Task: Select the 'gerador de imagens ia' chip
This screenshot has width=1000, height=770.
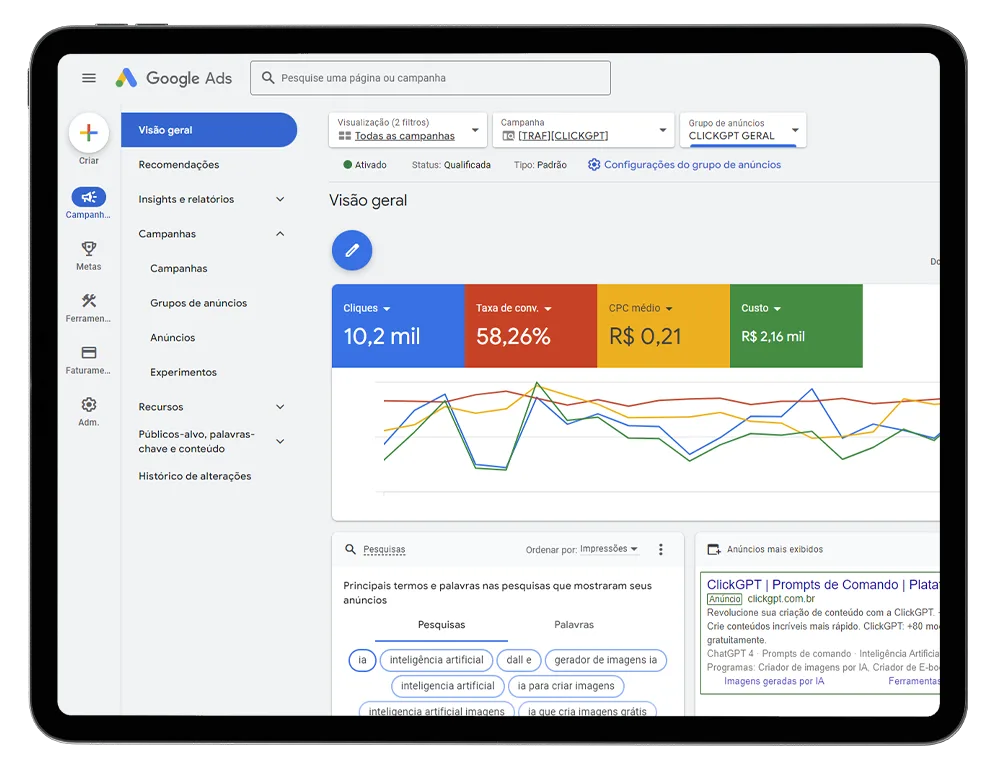Action: click(x=605, y=660)
